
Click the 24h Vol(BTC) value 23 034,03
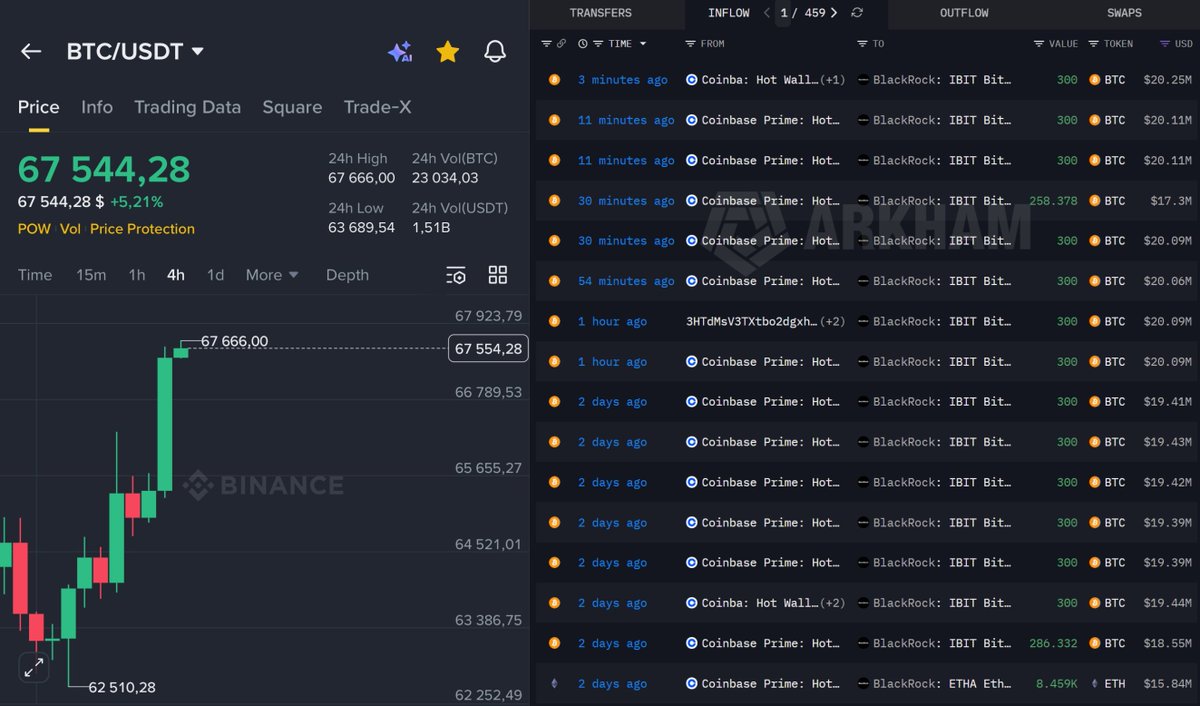pos(445,178)
